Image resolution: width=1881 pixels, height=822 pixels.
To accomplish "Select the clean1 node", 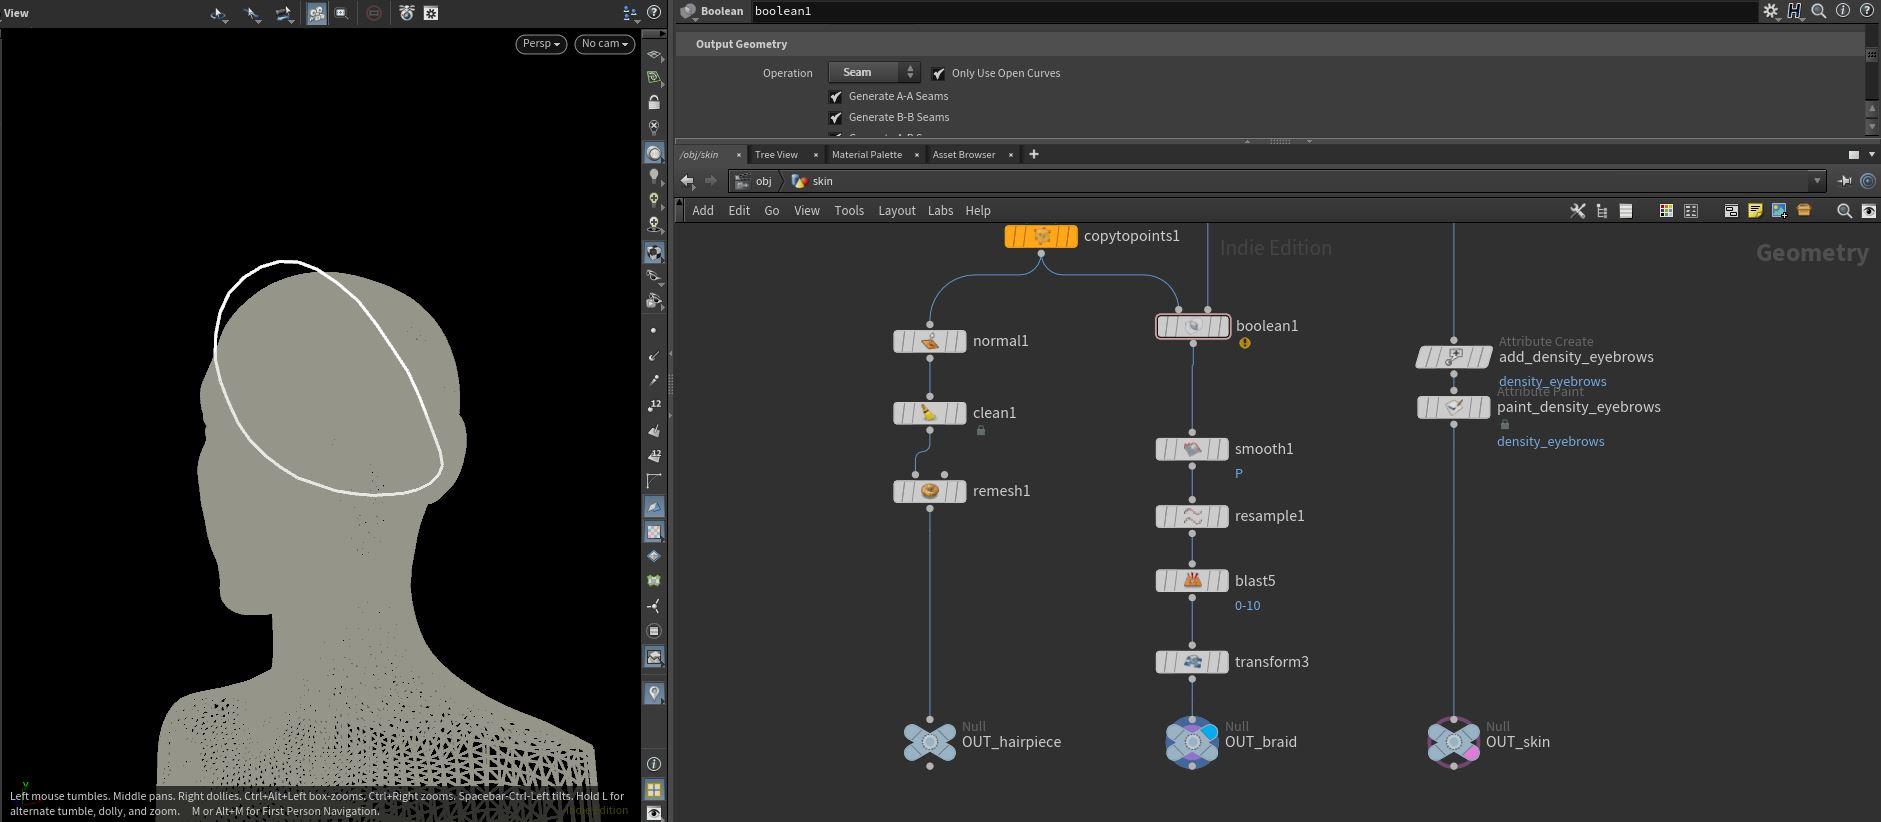I will click(x=930, y=413).
